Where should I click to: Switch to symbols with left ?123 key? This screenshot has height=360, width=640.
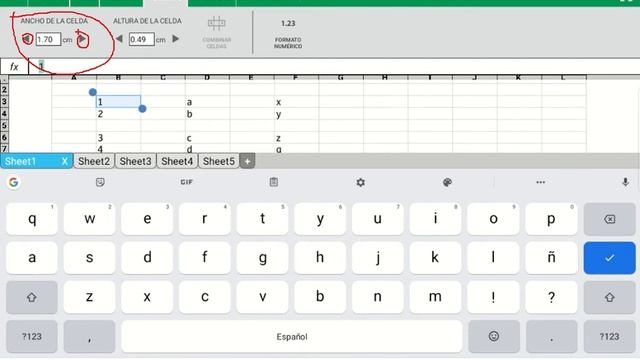pos(32,336)
